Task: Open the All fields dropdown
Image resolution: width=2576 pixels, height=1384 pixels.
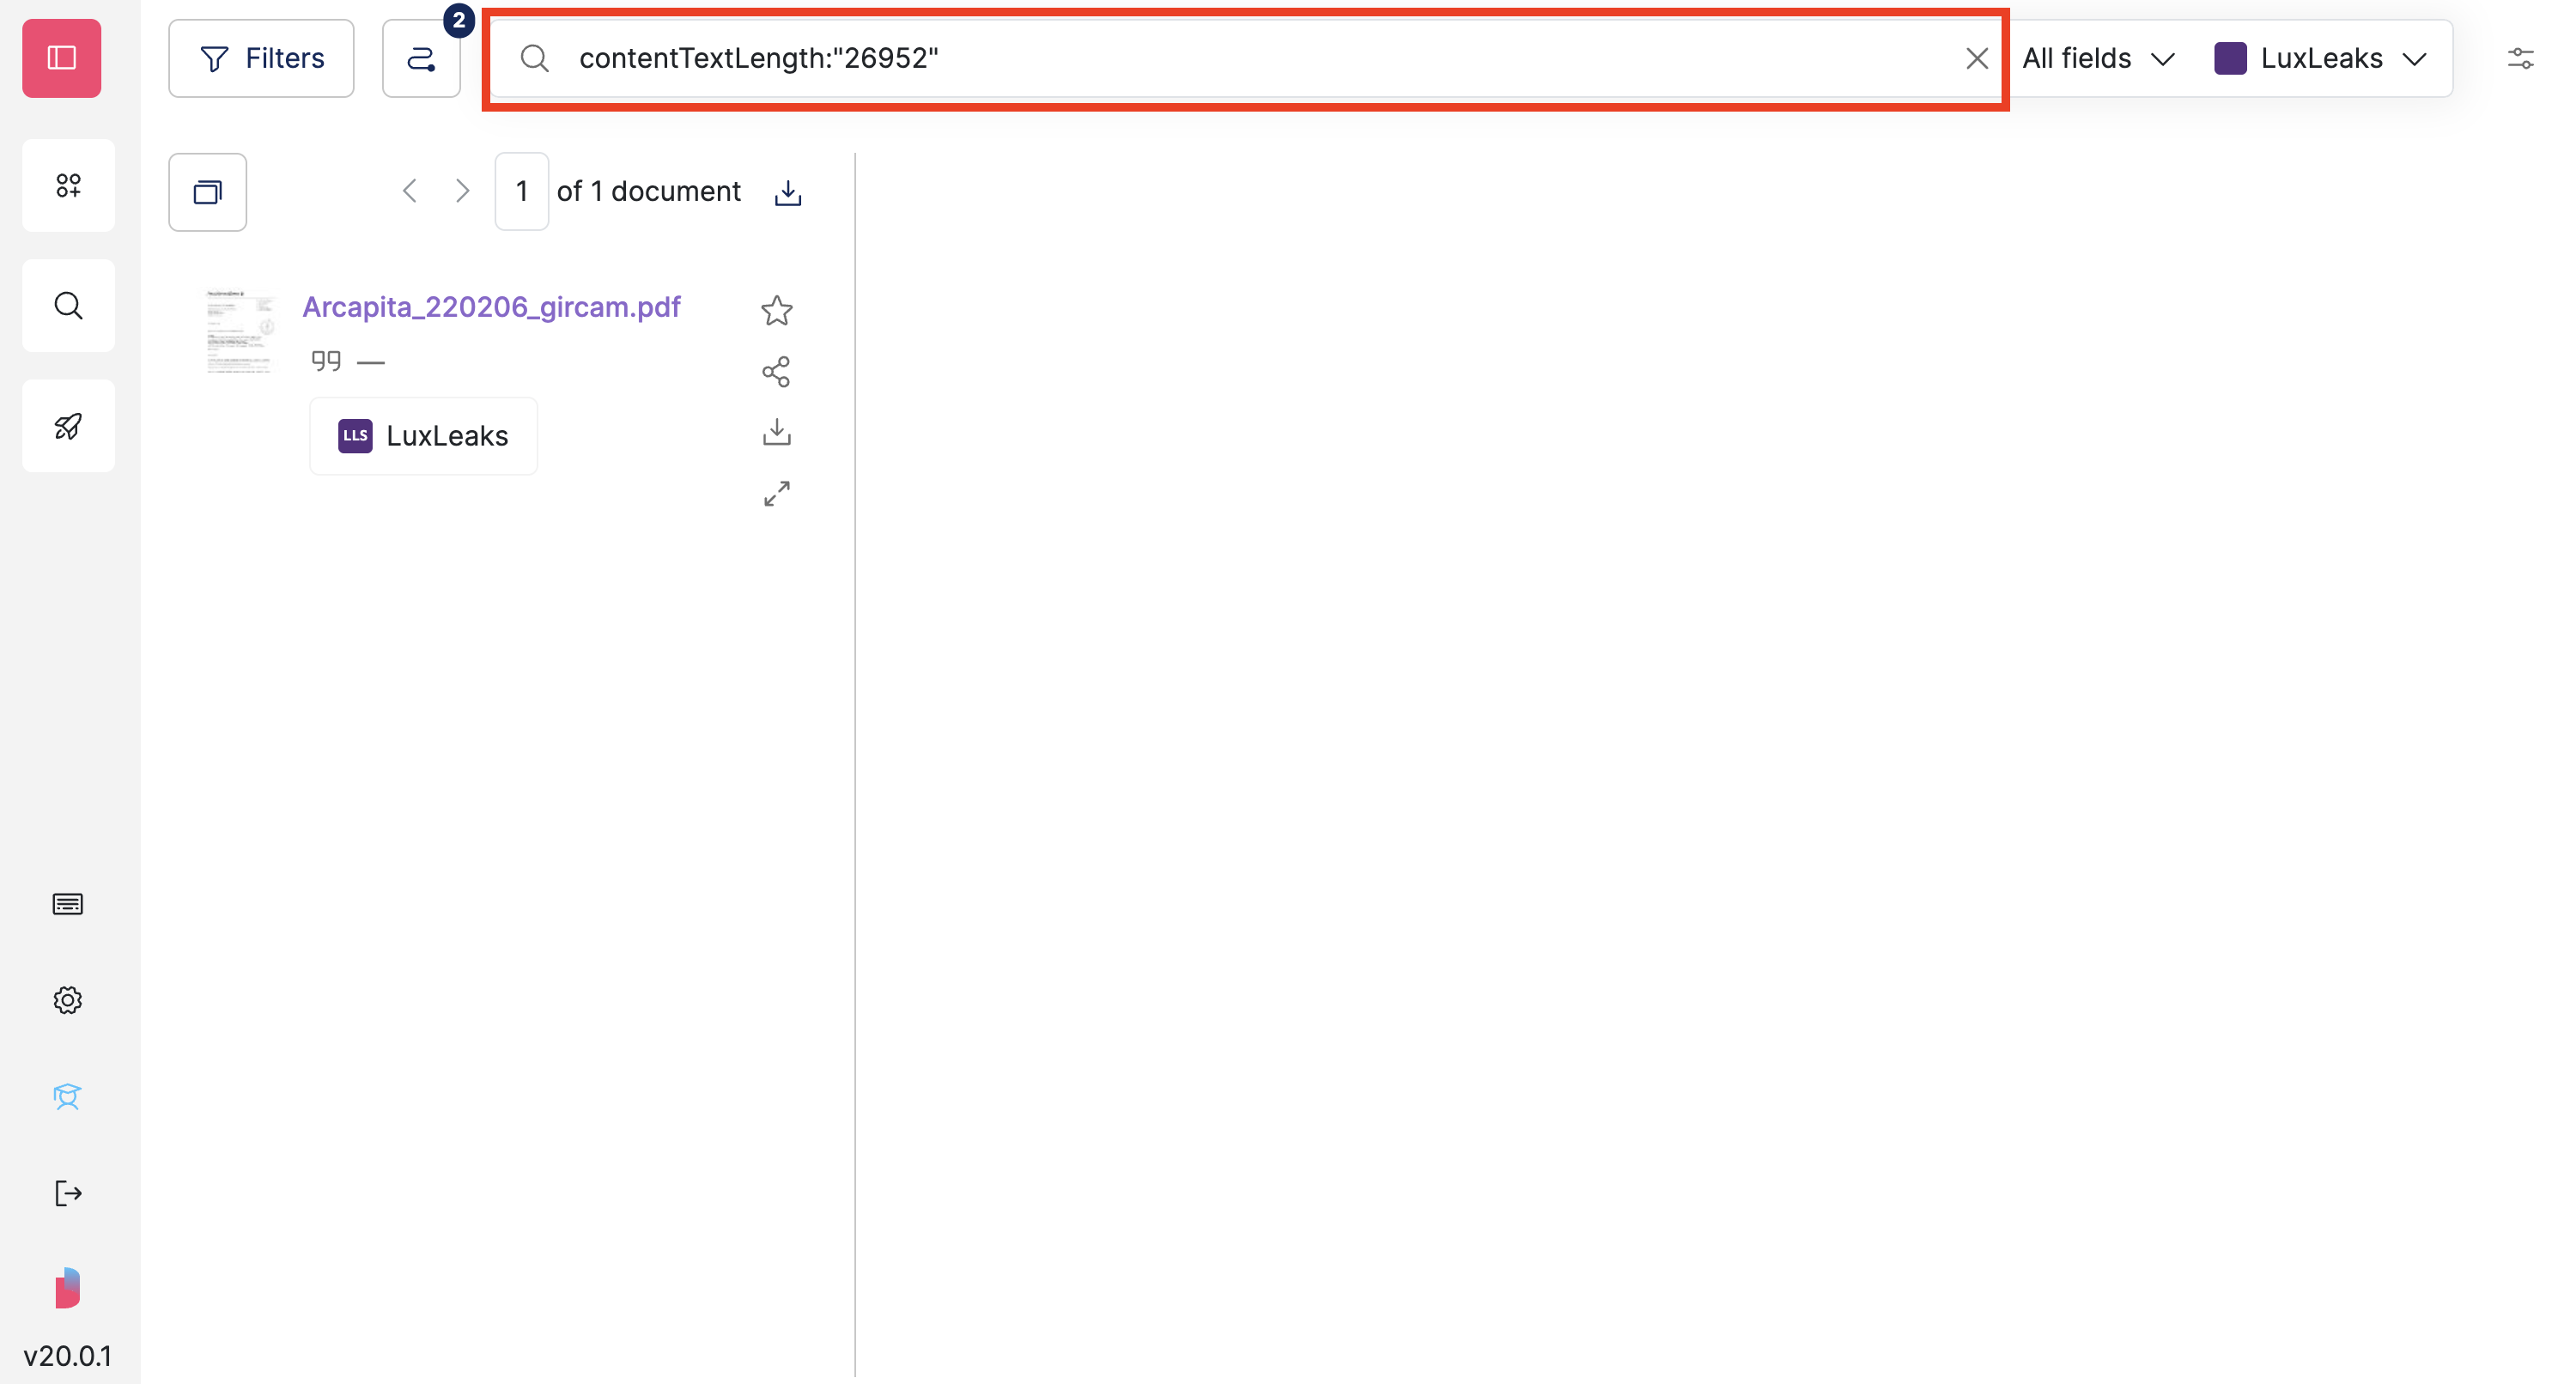Action: (2097, 58)
